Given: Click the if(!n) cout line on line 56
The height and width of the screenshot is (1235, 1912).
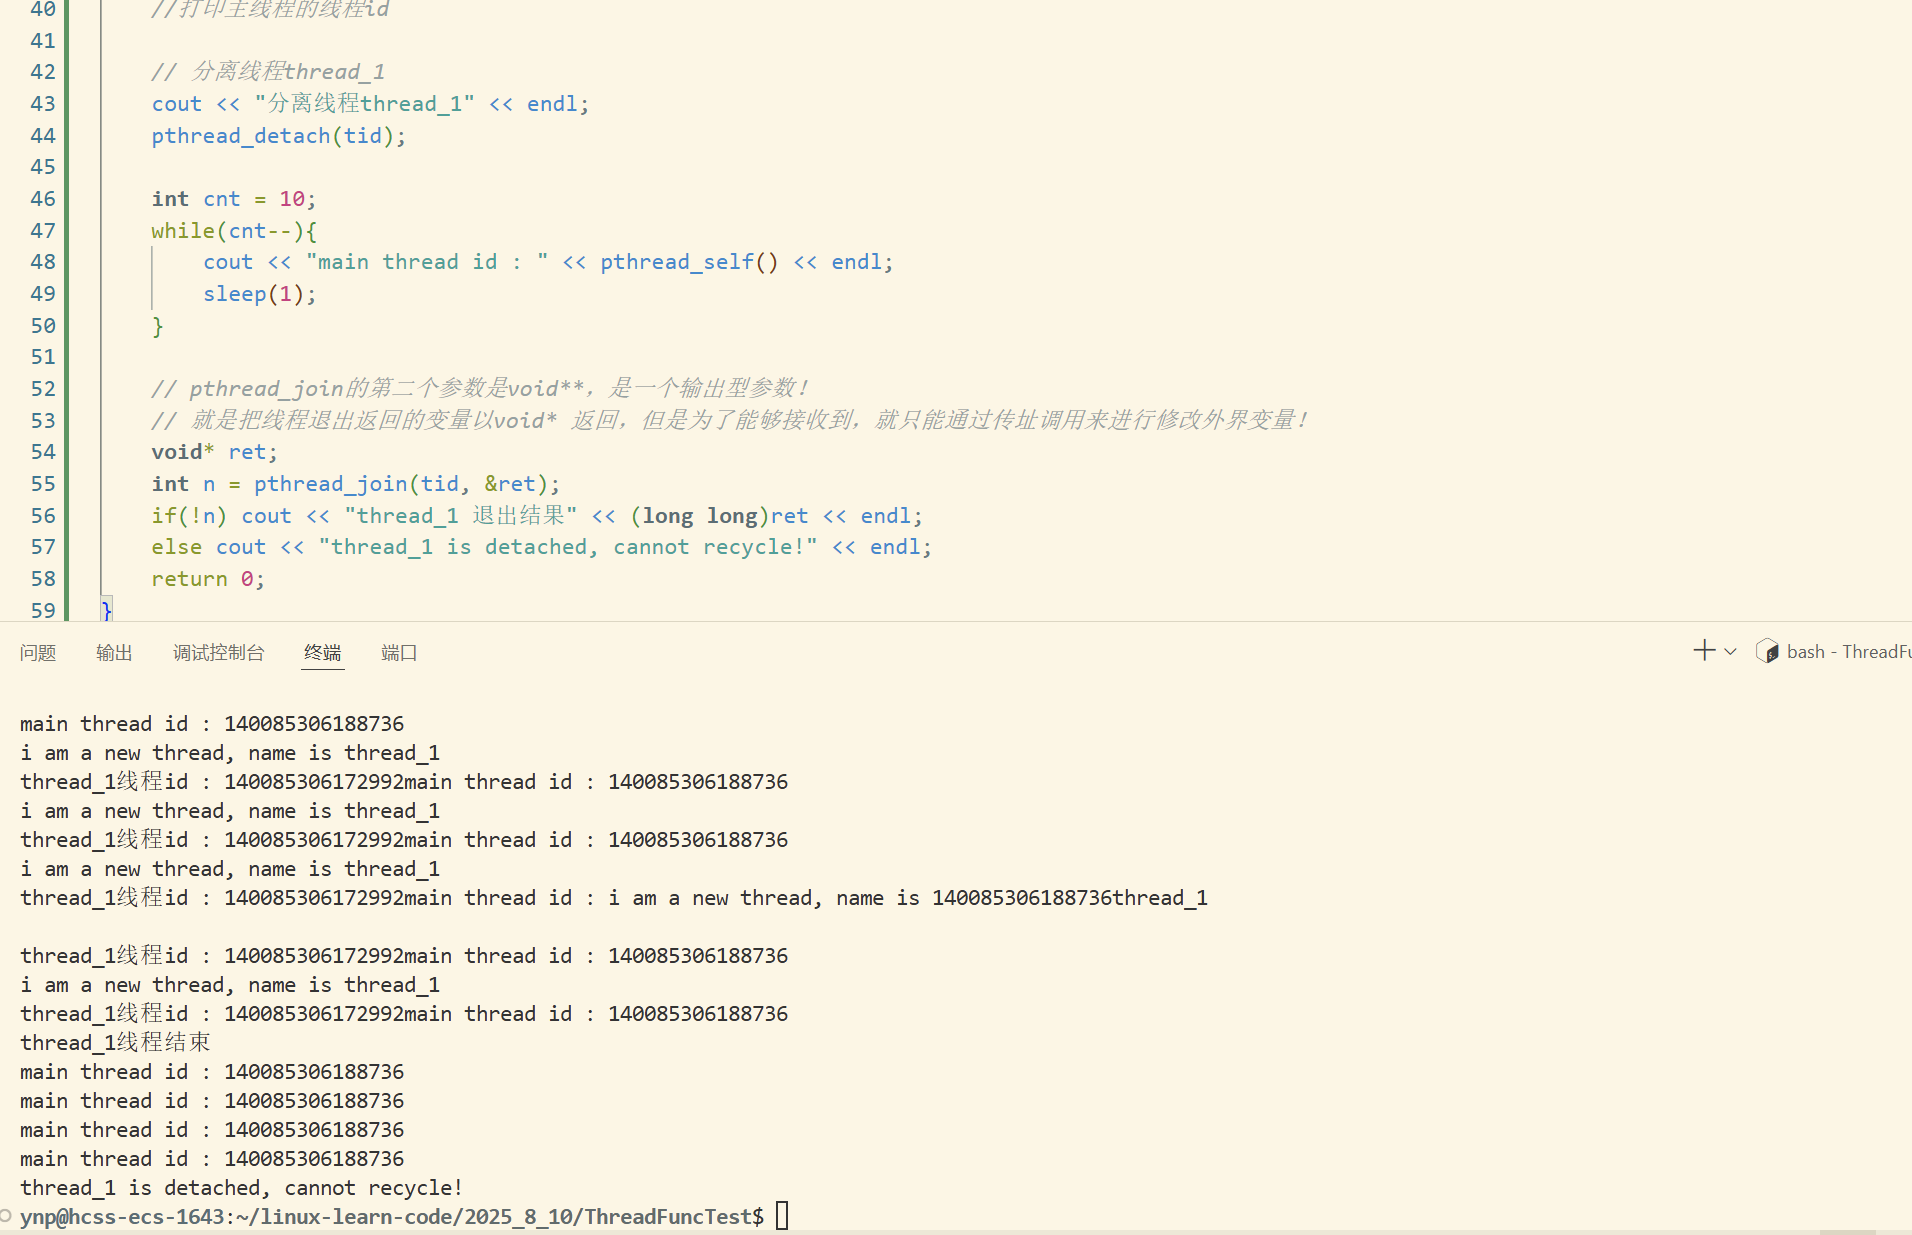Looking at the screenshot, I should point(537,516).
